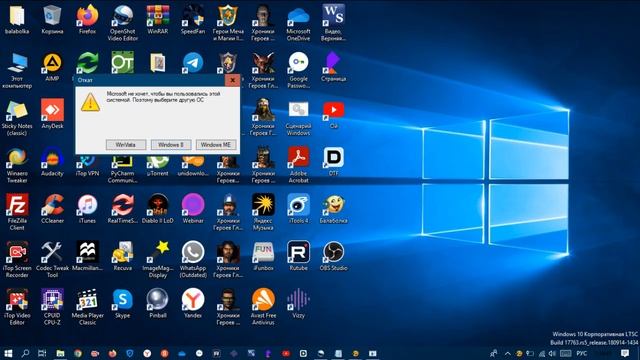Open the SpeedFan desktop shortcut
640x360 pixels.
coord(193,20)
